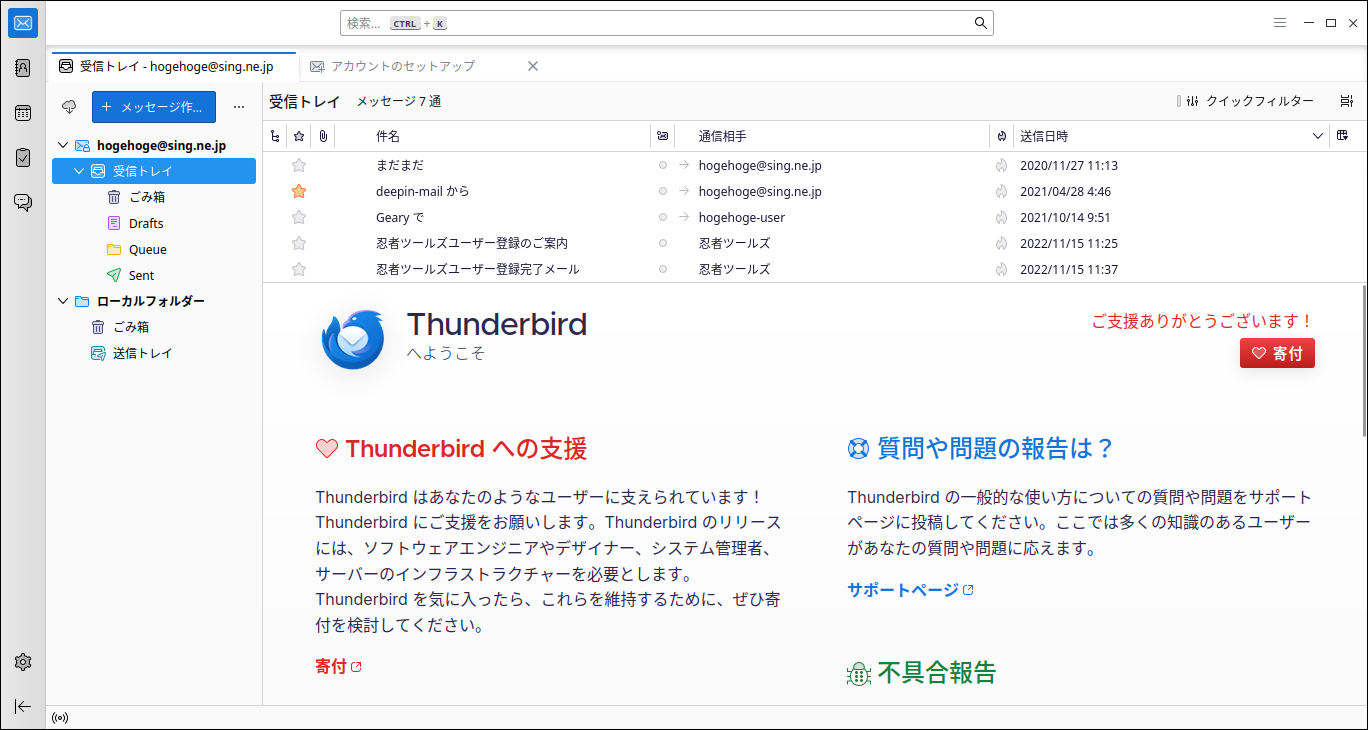
Task: Unstar the 'deepin-mail から' message
Action: pyautogui.click(x=299, y=191)
